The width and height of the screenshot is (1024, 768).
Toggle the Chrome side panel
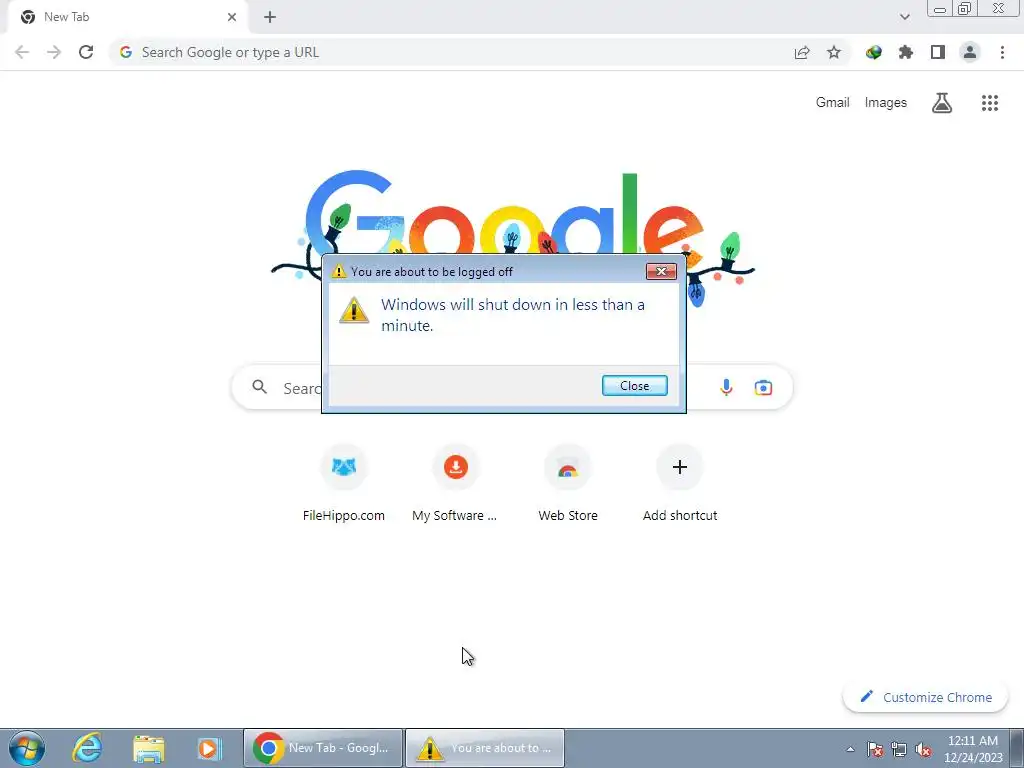(938, 52)
